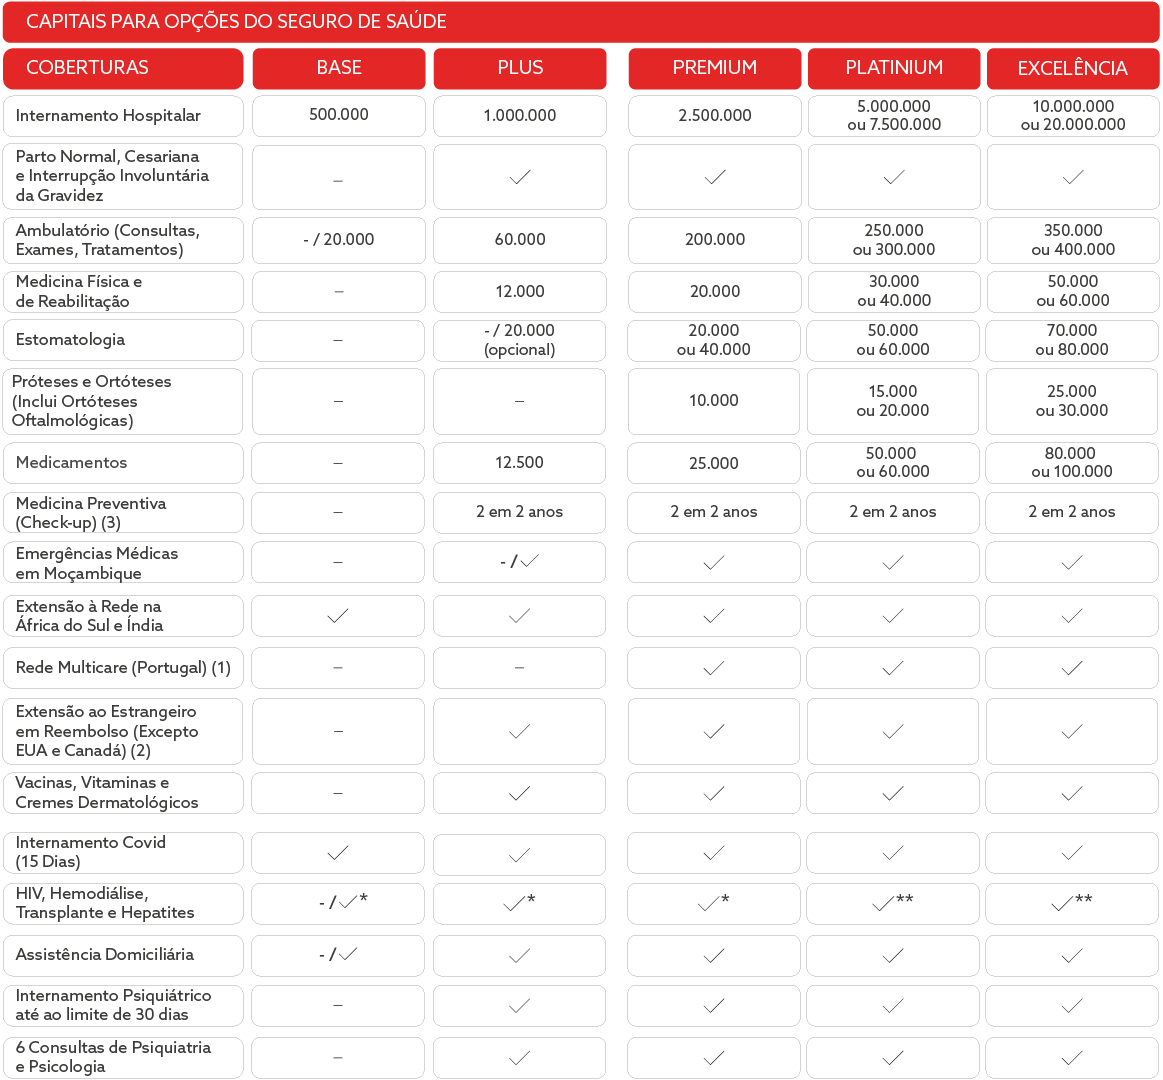
Task: Click the '500.000' BASE Internamento value
Action: (x=339, y=115)
